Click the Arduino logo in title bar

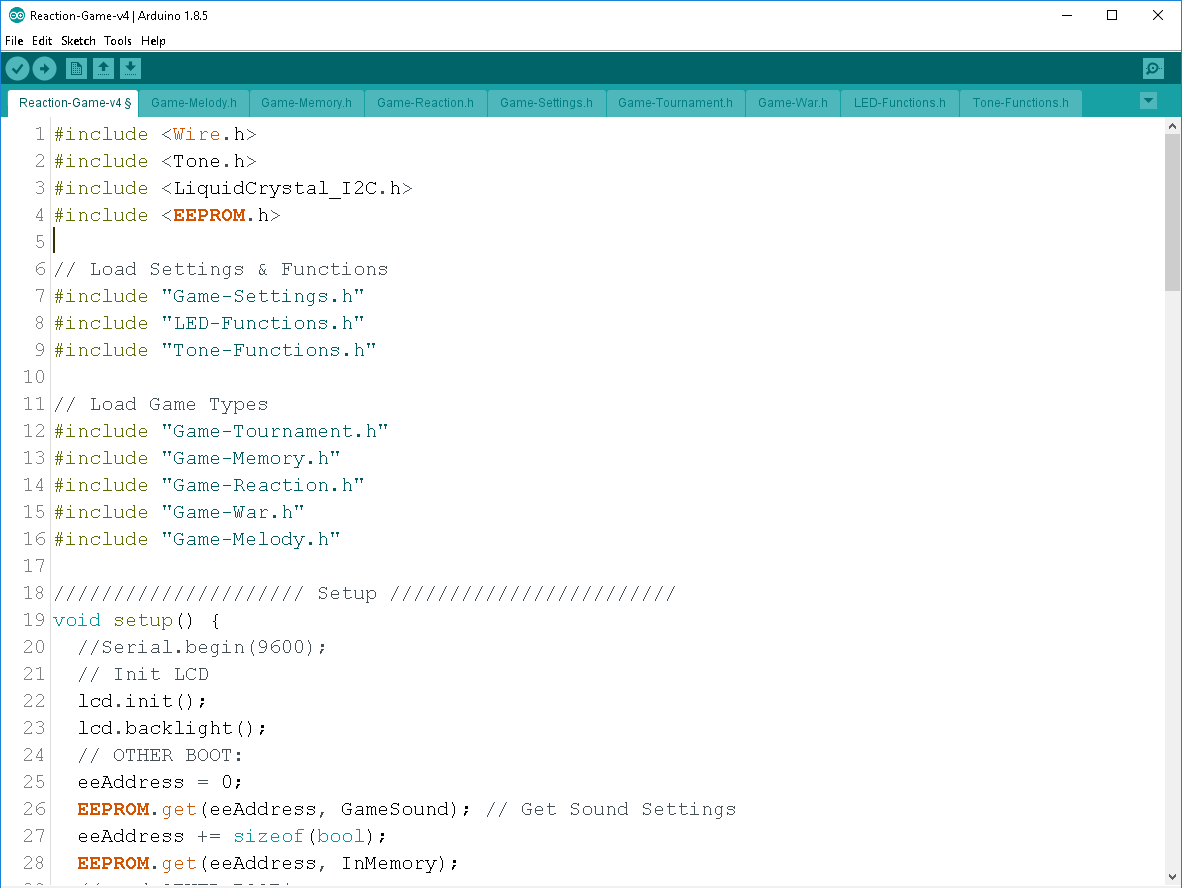click(16, 16)
